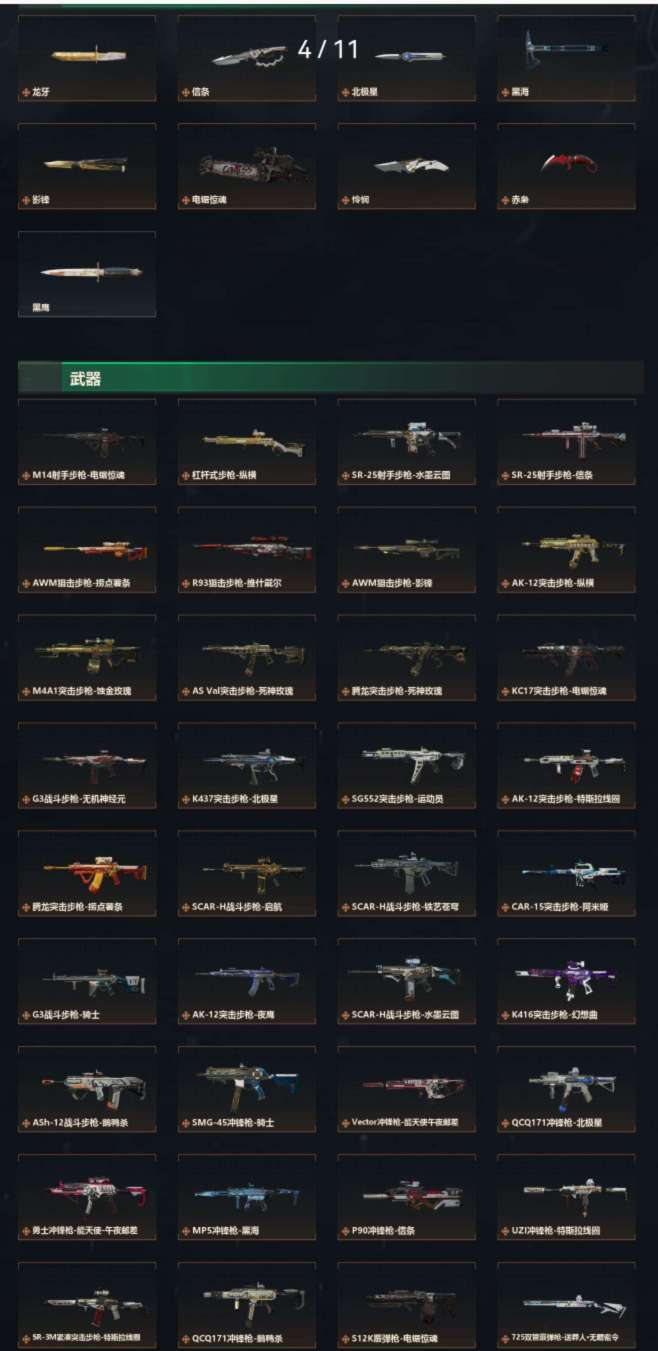Open CAR-15突击步枪 blue skin card
Screen dimensions: 658x1351
click(566, 874)
